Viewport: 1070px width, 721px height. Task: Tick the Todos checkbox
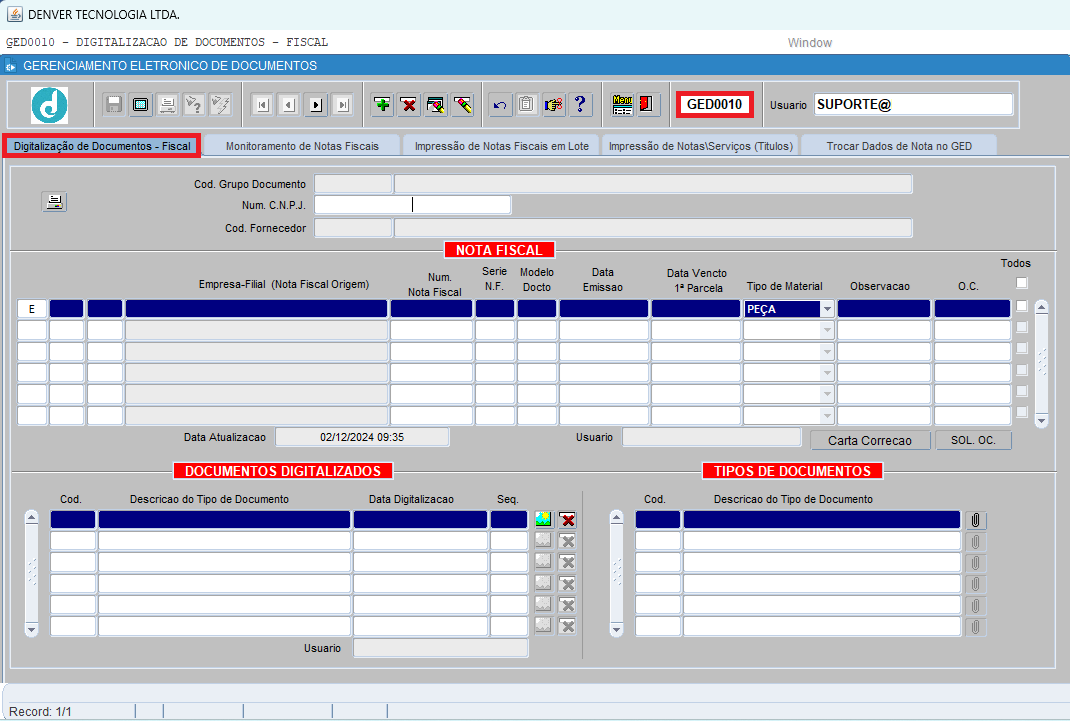1022,282
